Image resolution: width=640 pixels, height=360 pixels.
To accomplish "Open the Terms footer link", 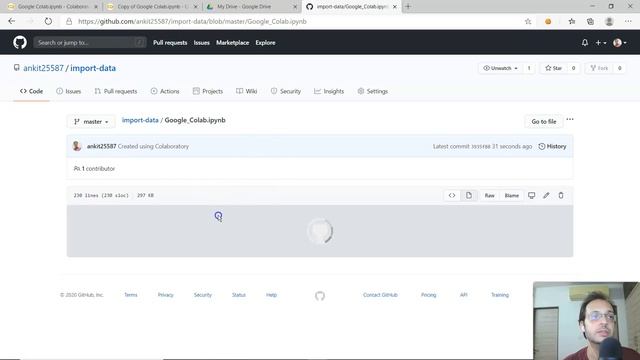I will coord(131,295).
